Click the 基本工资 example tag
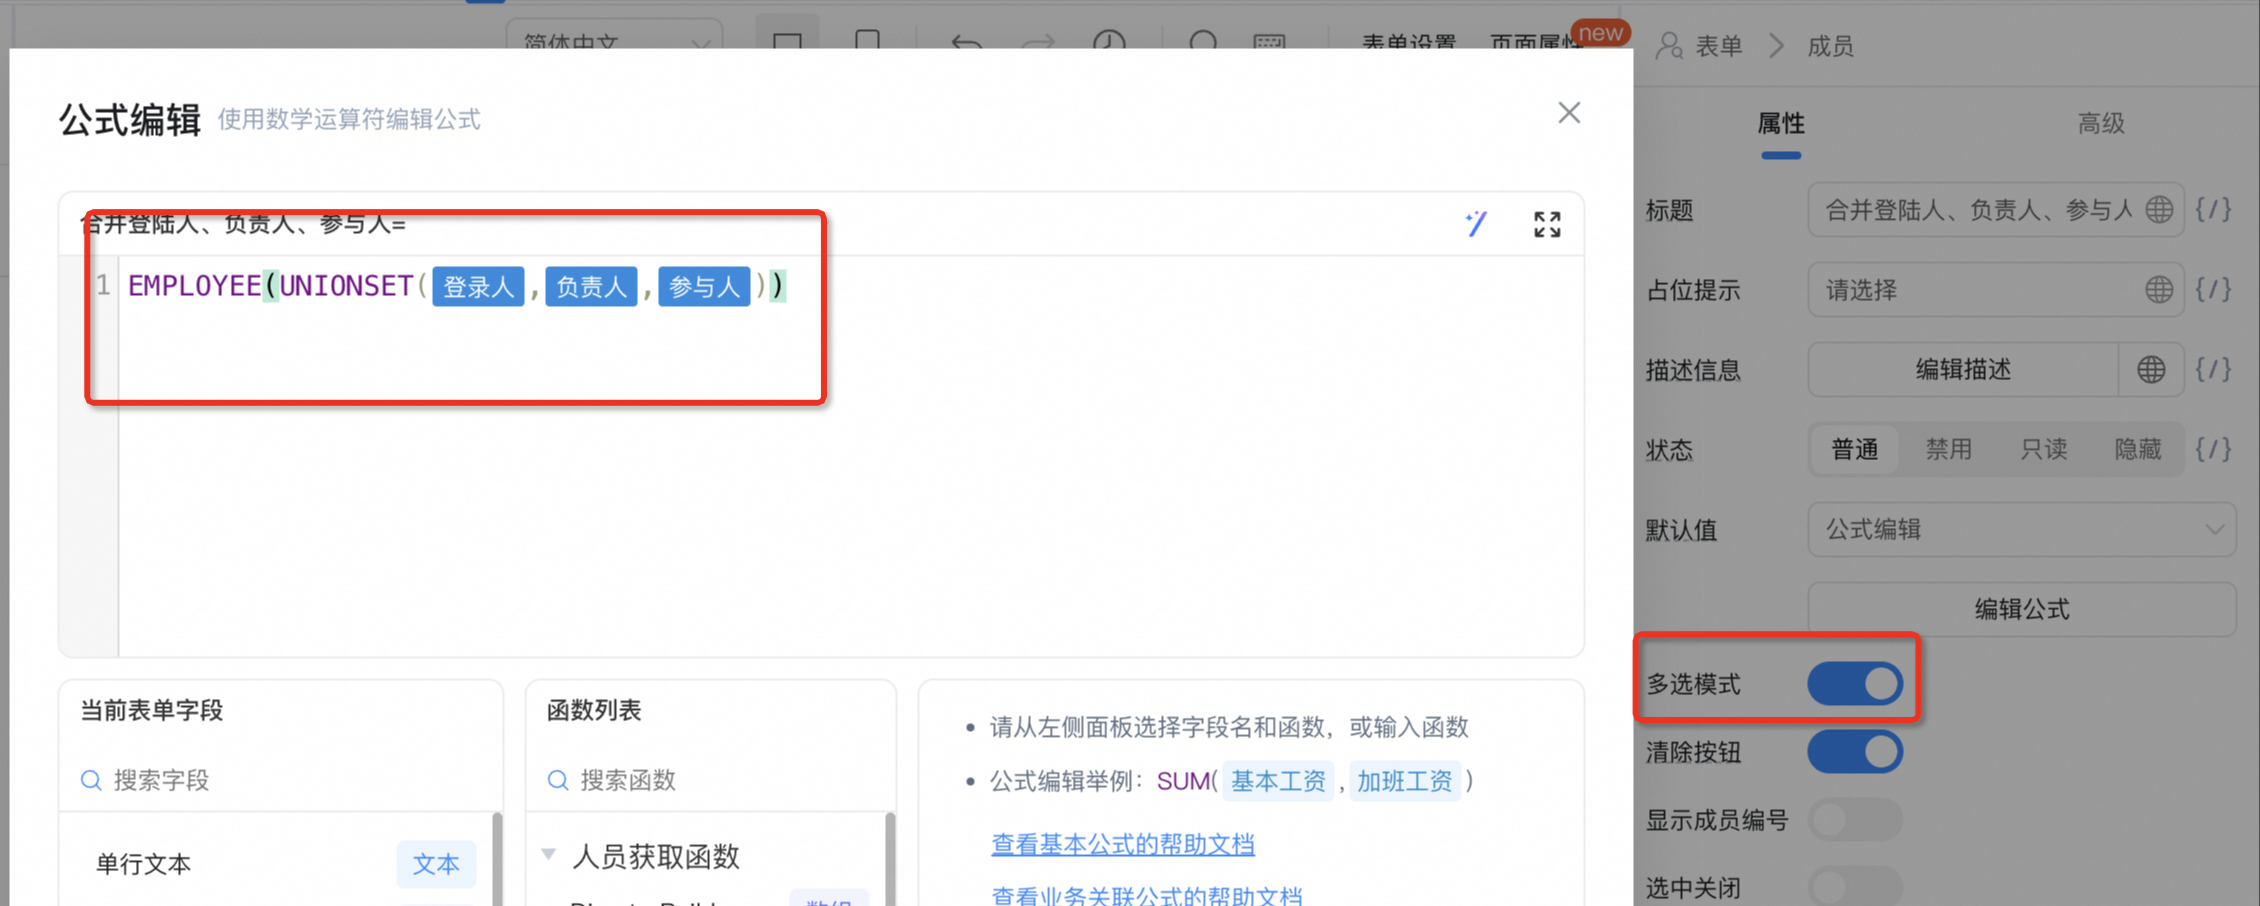The image size is (2260, 906). (x=1278, y=781)
